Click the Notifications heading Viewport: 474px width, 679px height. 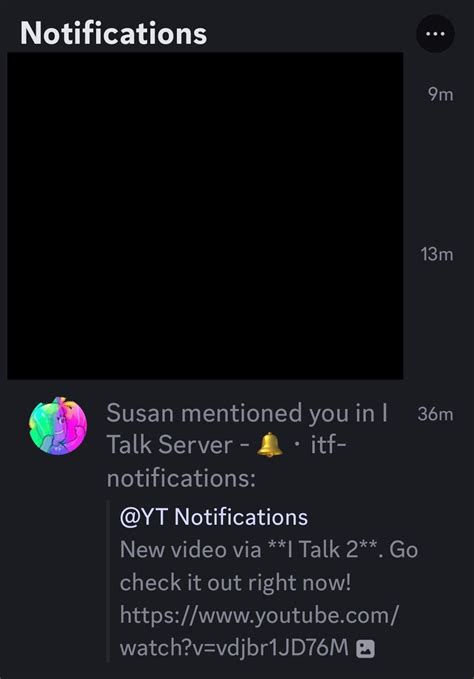point(113,33)
